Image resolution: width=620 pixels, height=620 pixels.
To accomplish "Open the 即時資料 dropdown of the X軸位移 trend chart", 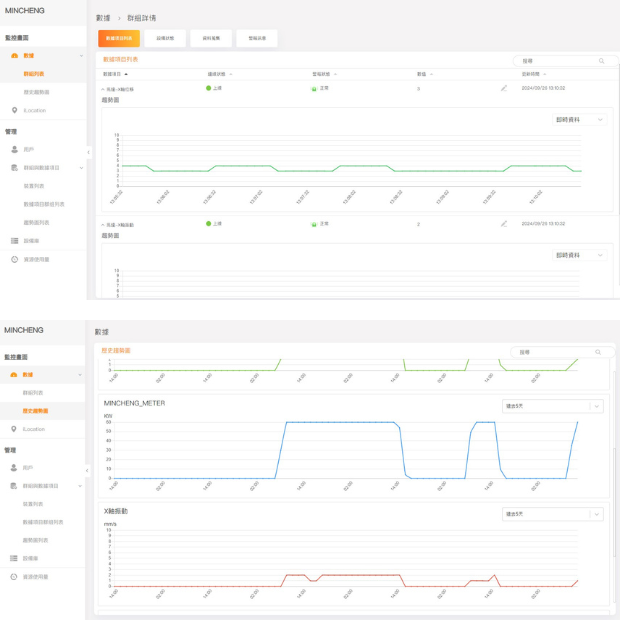I will coord(579,120).
